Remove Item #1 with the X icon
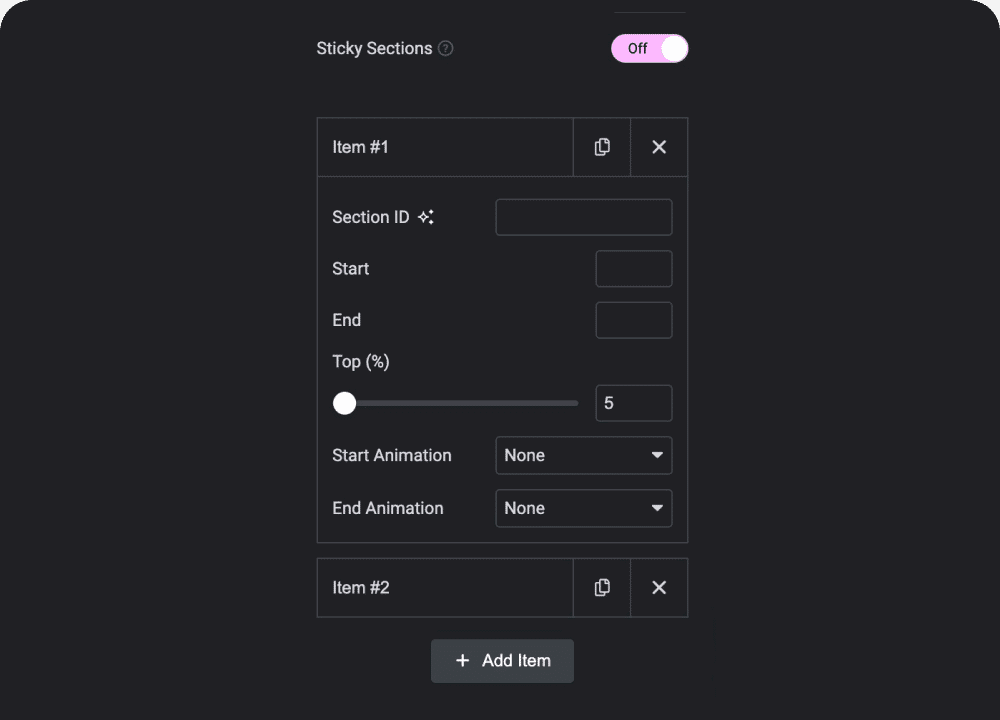 point(659,147)
